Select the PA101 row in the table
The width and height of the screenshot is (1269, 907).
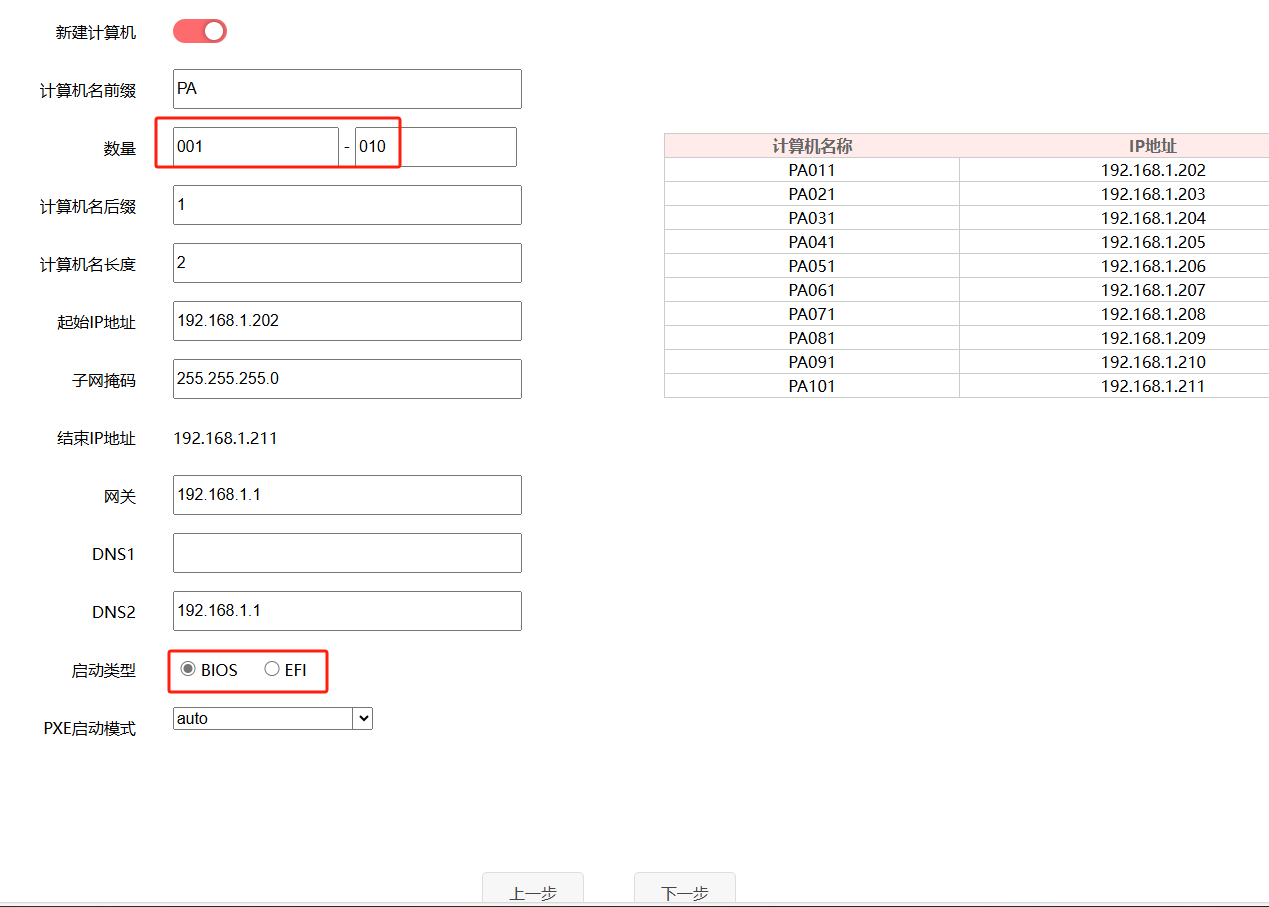pyautogui.click(x=812, y=386)
